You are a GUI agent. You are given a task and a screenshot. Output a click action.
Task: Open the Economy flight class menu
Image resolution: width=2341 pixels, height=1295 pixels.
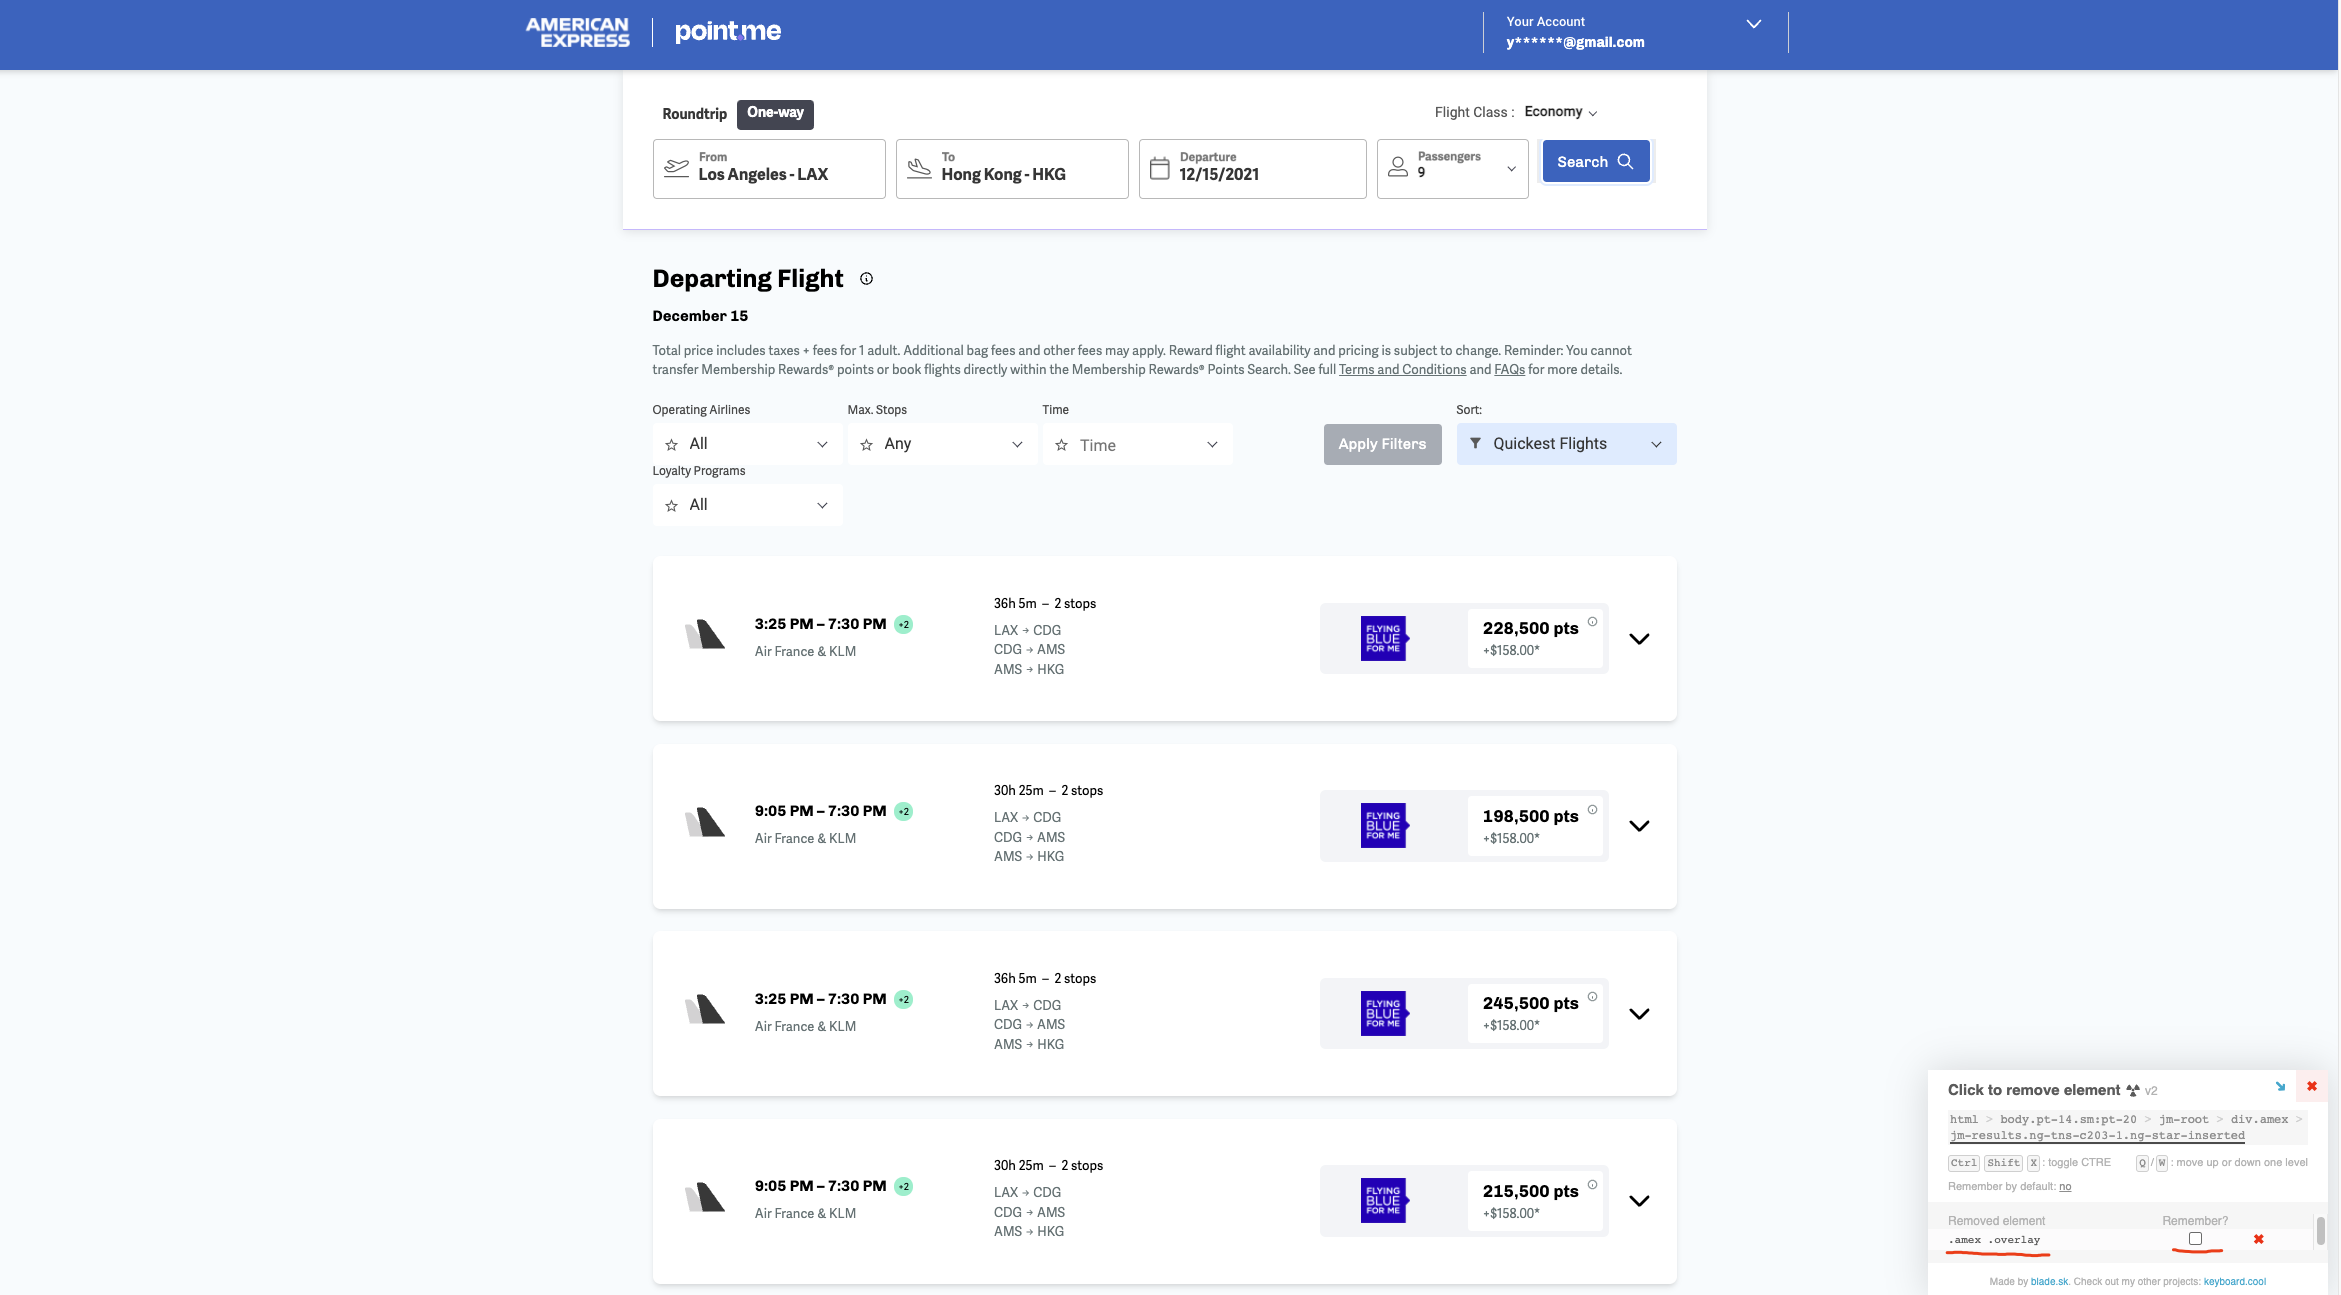(x=1560, y=112)
